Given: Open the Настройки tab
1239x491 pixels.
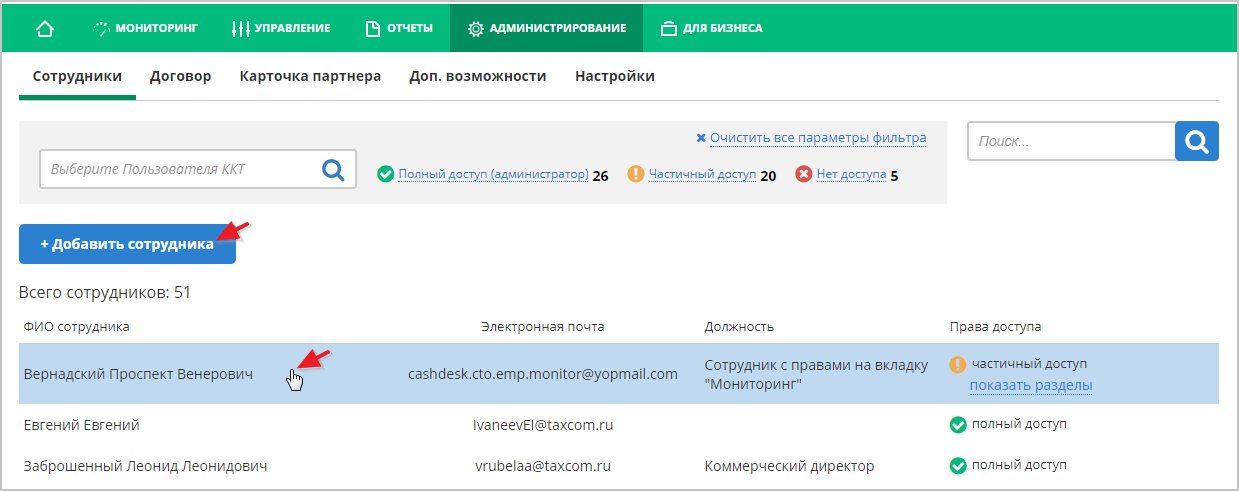Looking at the screenshot, I should point(615,76).
